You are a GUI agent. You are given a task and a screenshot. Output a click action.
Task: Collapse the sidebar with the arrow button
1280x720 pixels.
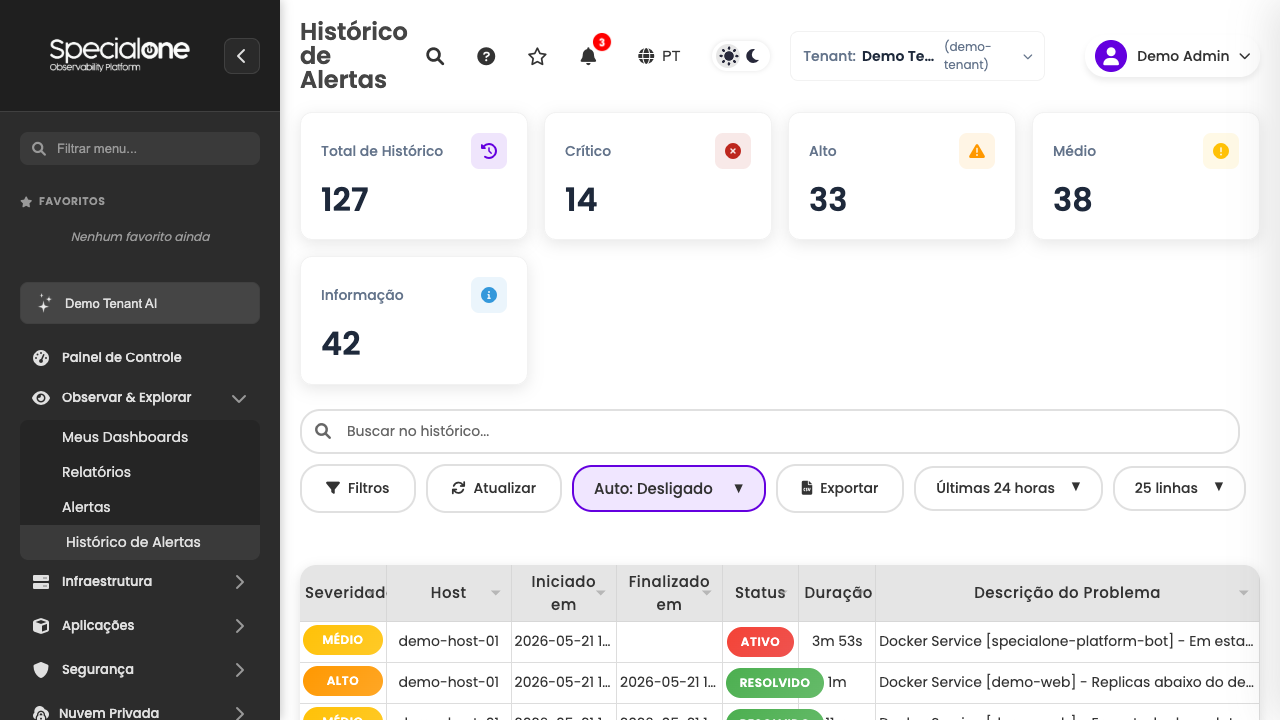pos(242,56)
